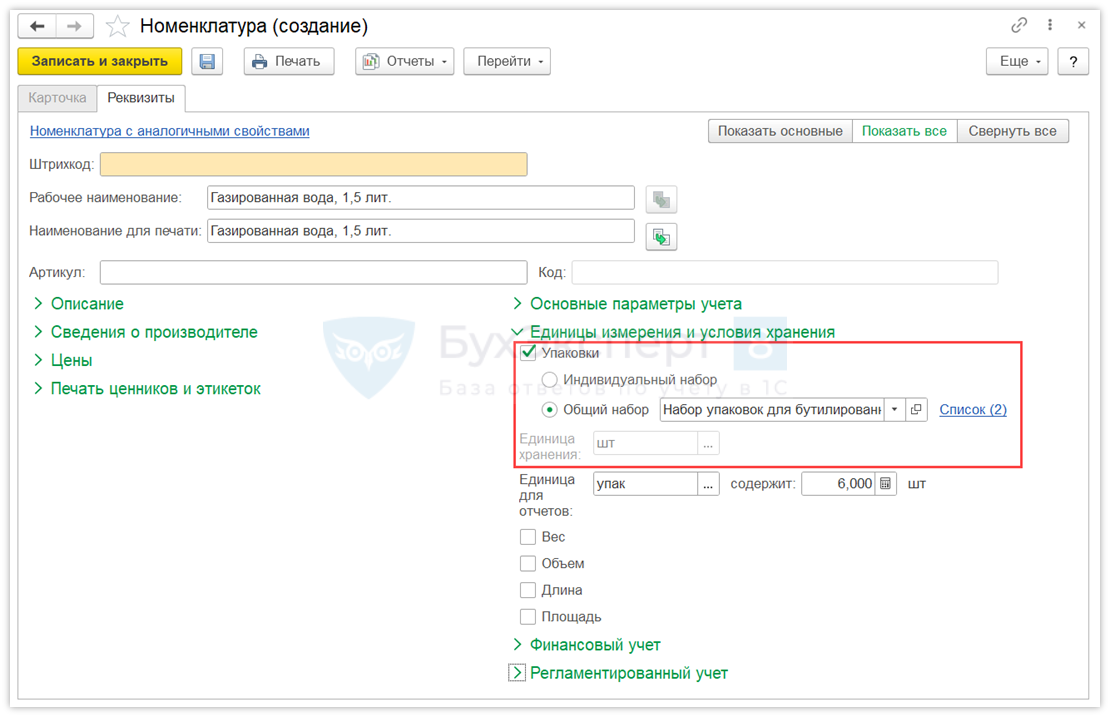Open the Набор упаковок dropdown arrow
This screenshot has width=1110, height=717.
895,409
